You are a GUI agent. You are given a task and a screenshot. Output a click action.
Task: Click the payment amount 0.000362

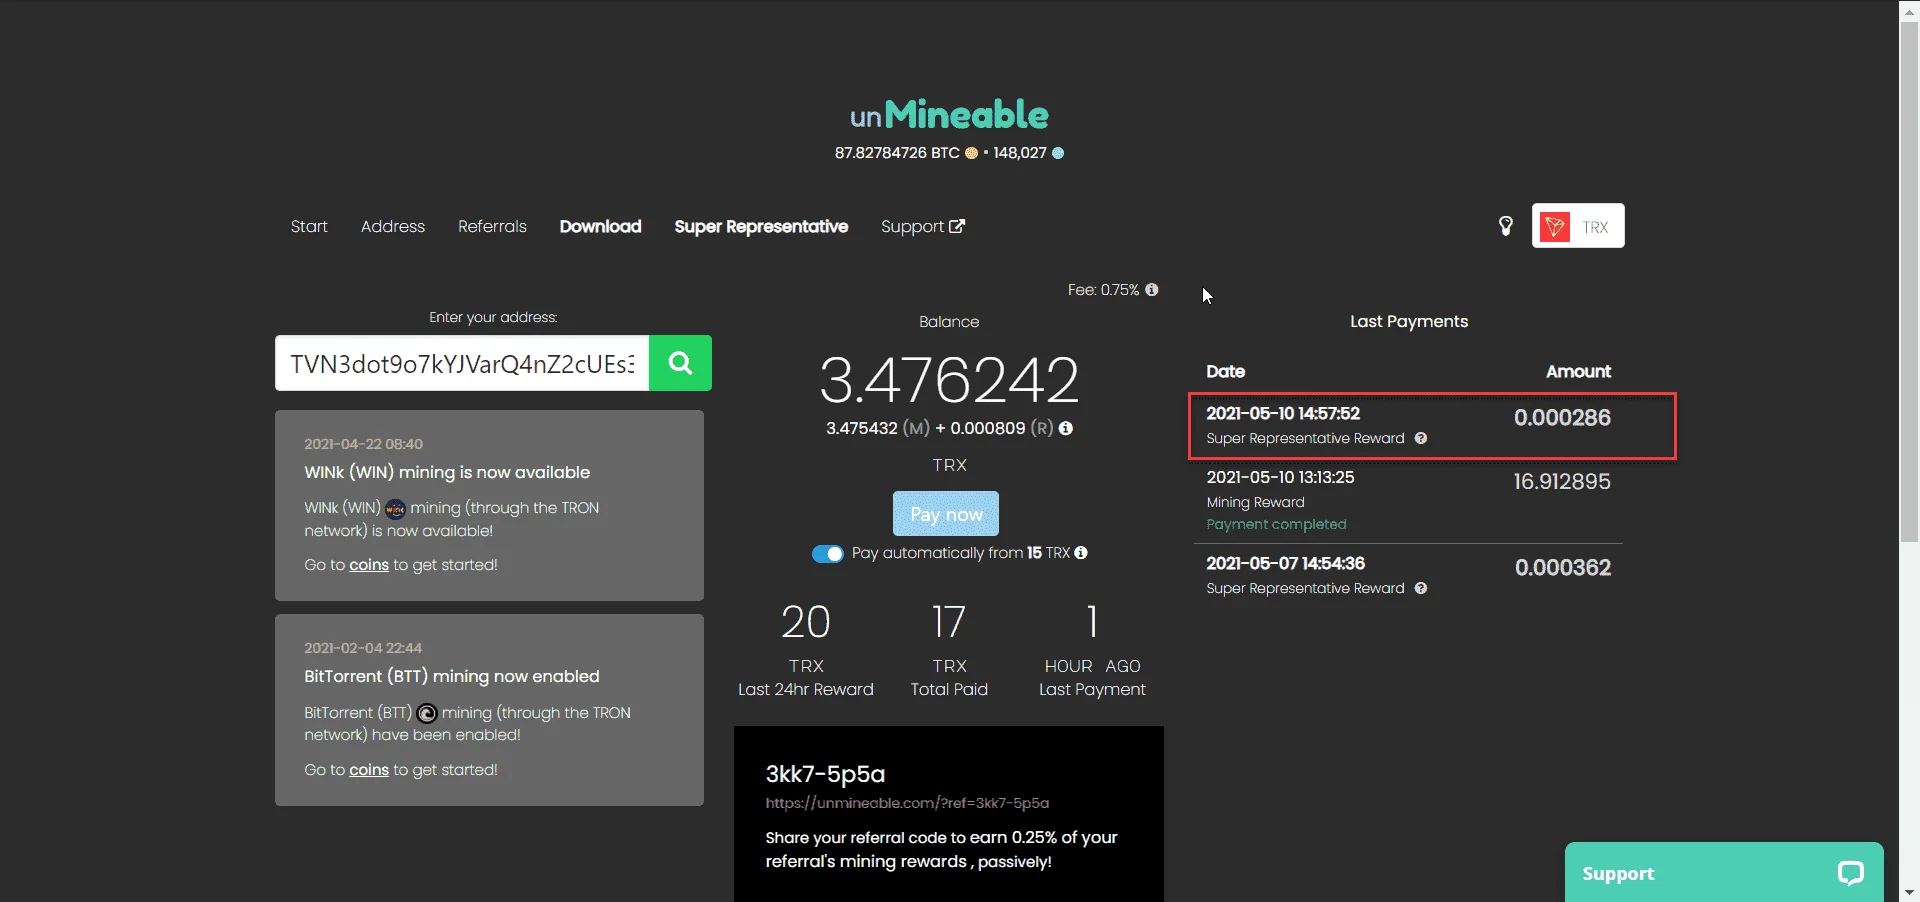point(1563,568)
